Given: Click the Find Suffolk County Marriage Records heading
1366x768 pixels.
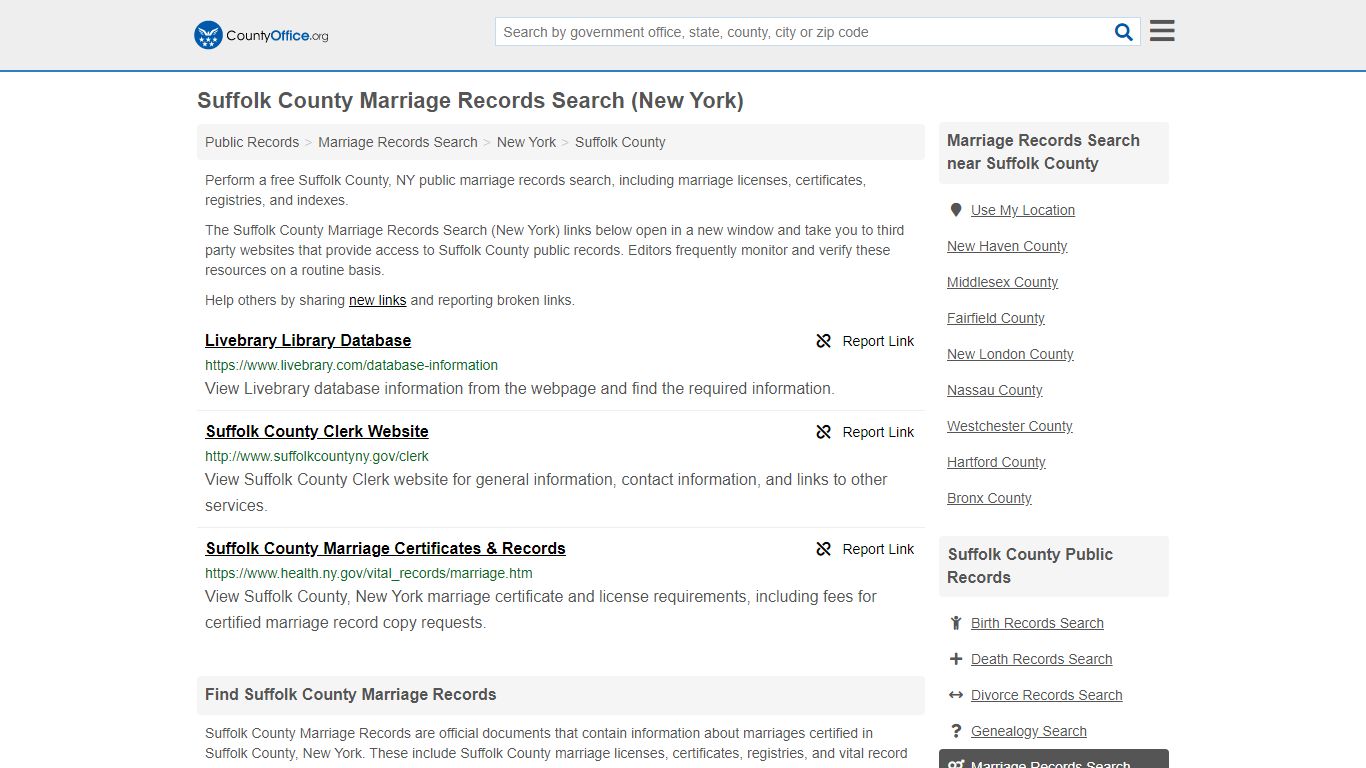Looking at the screenshot, I should [x=351, y=695].
